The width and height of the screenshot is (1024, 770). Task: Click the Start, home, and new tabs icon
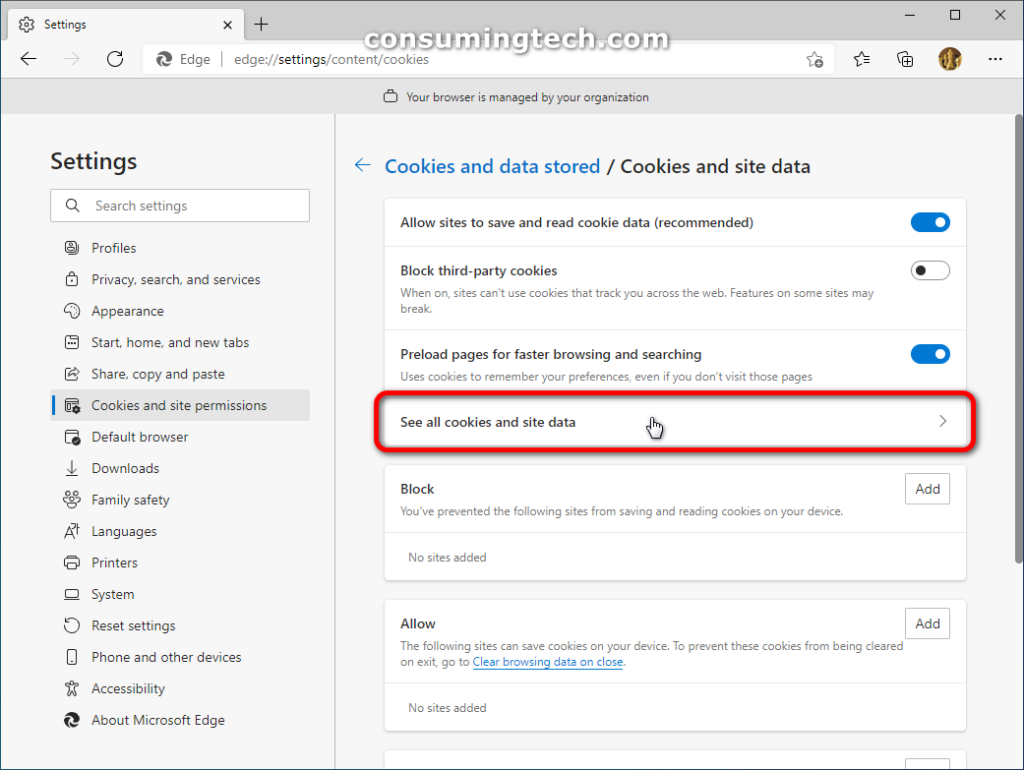coord(72,342)
